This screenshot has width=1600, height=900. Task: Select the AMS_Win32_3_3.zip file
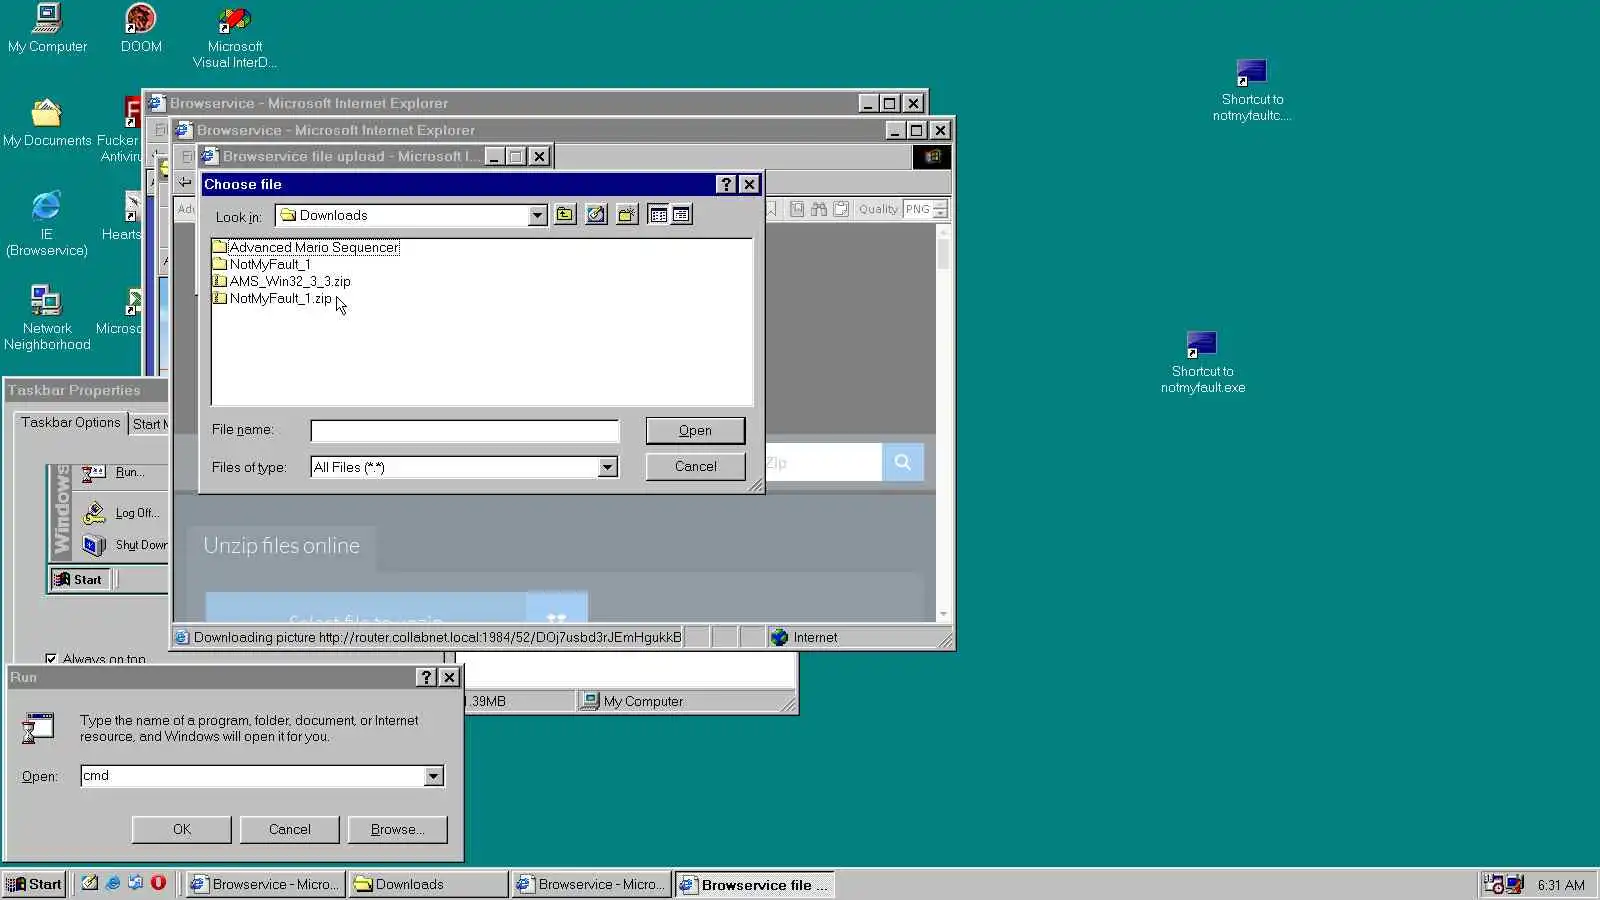[x=281, y=281]
